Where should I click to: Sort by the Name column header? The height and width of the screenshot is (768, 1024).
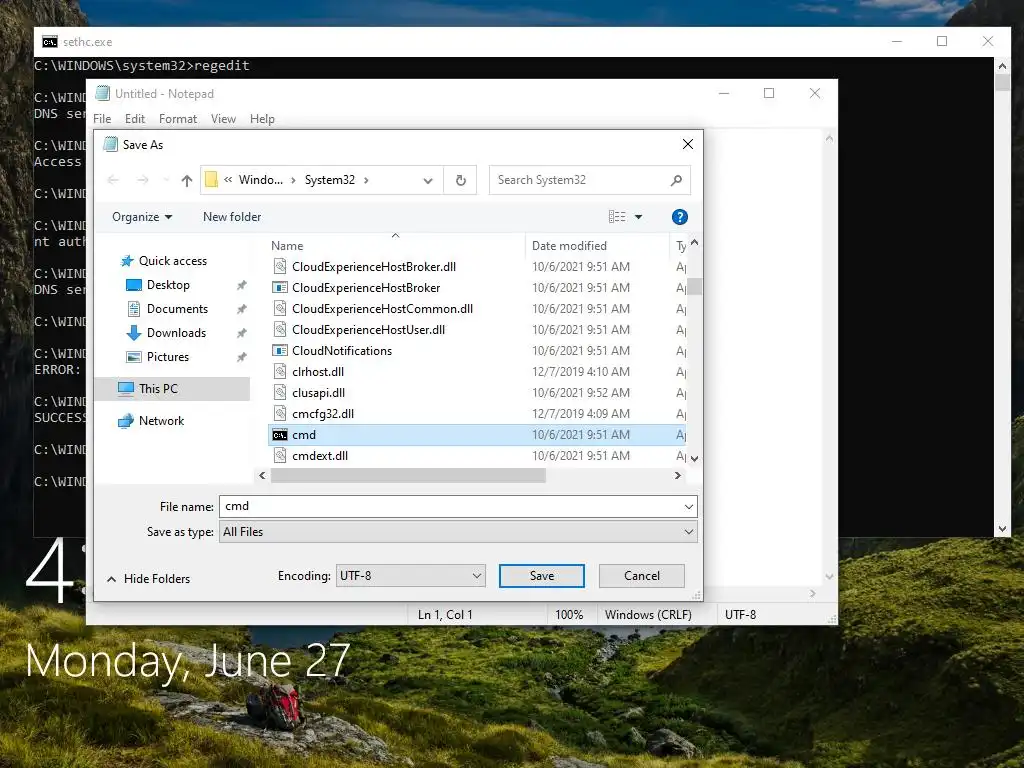396,246
